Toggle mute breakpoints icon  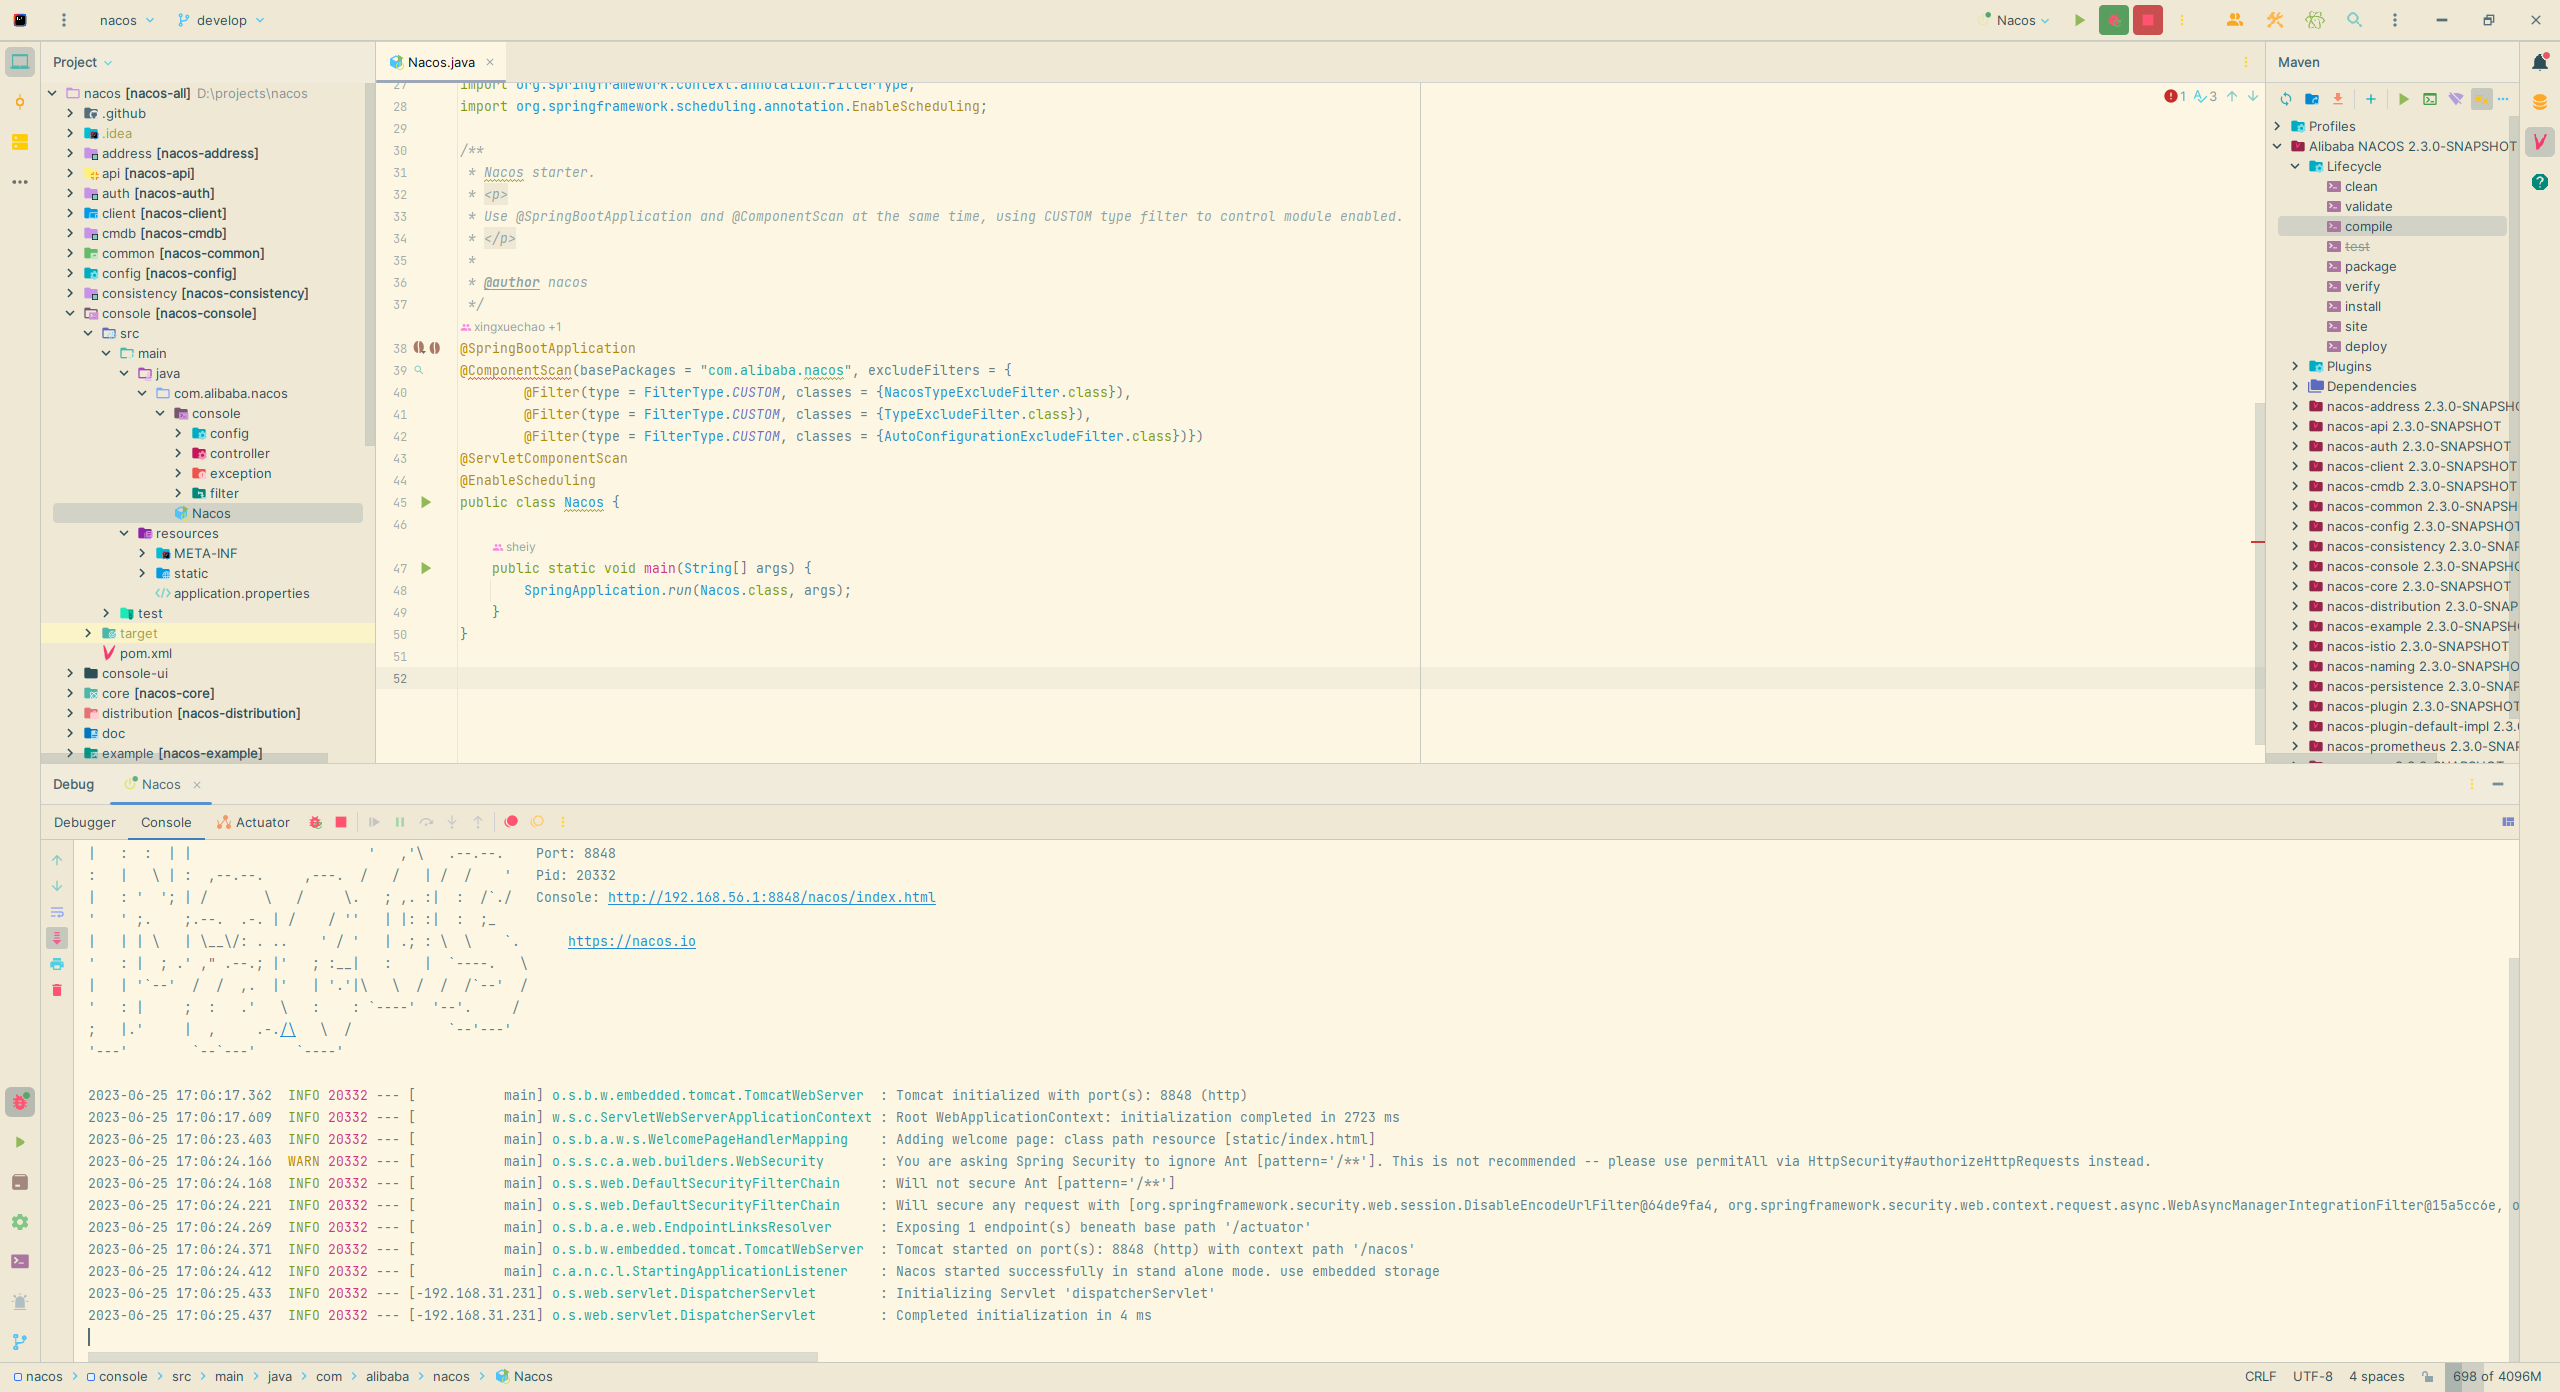[537, 822]
